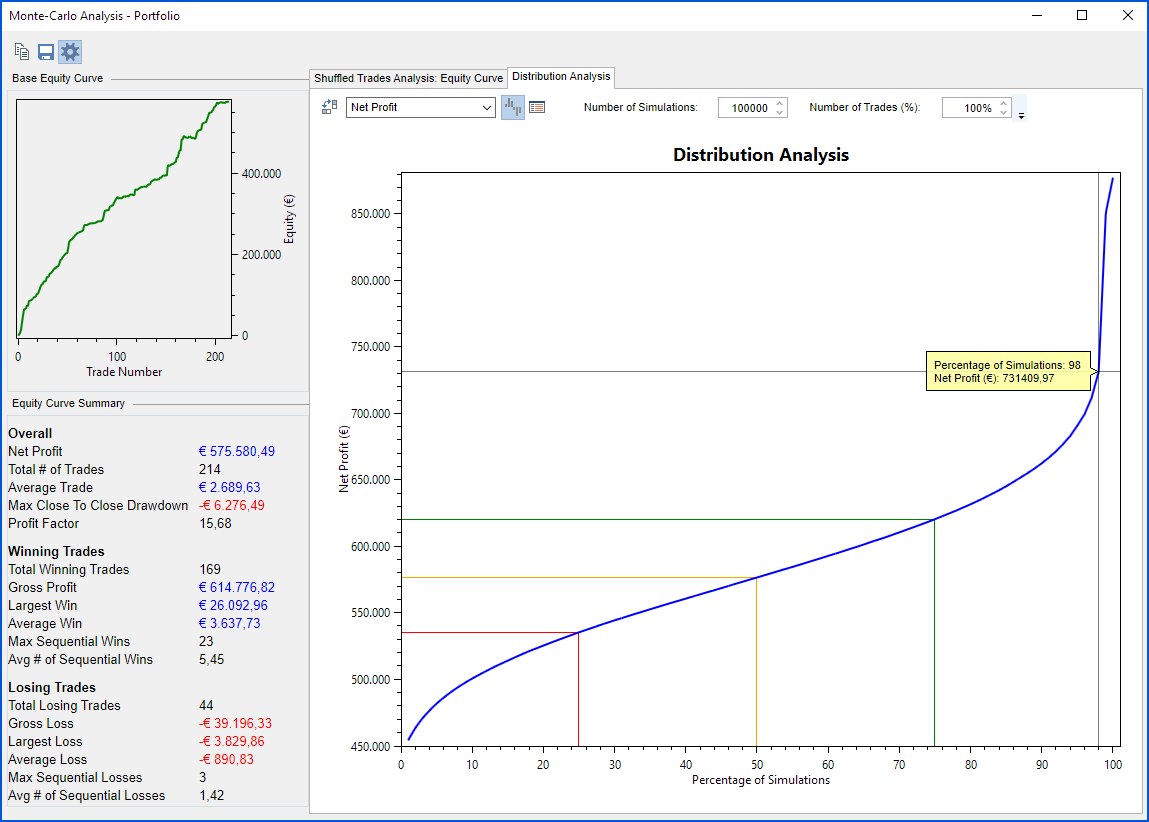The height and width of the screenshot is (822, 1149).
Task: Maximize the Monte-Carlo Analysis window
Action: (x=1082, y=15)
